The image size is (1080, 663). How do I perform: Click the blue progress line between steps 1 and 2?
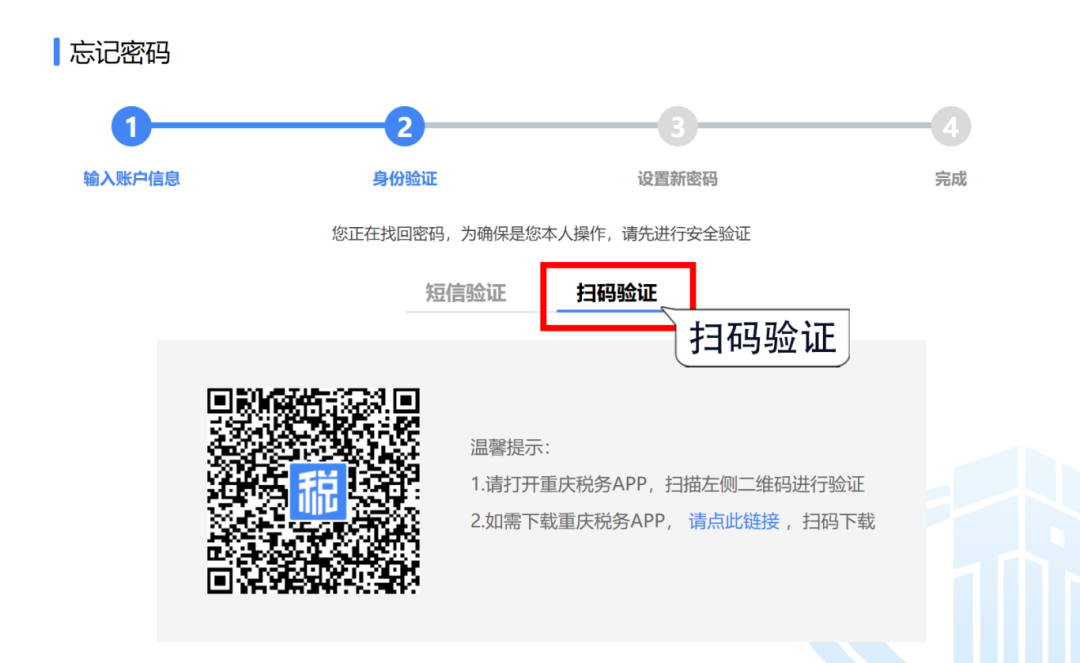coord(268,127)
